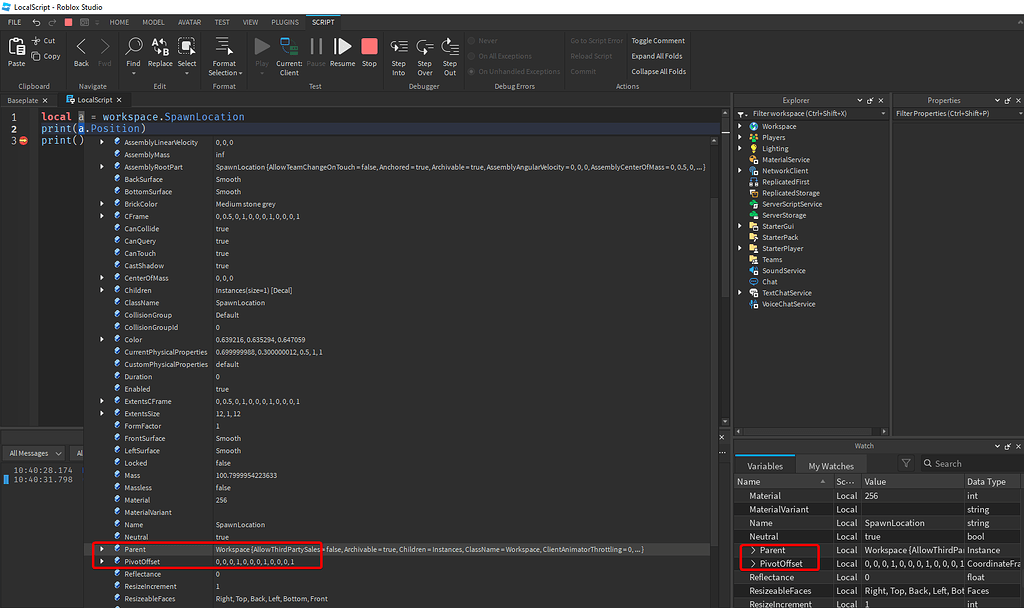
Task: Select On Unhandled Exceptions option
Action: click(508, 70)
